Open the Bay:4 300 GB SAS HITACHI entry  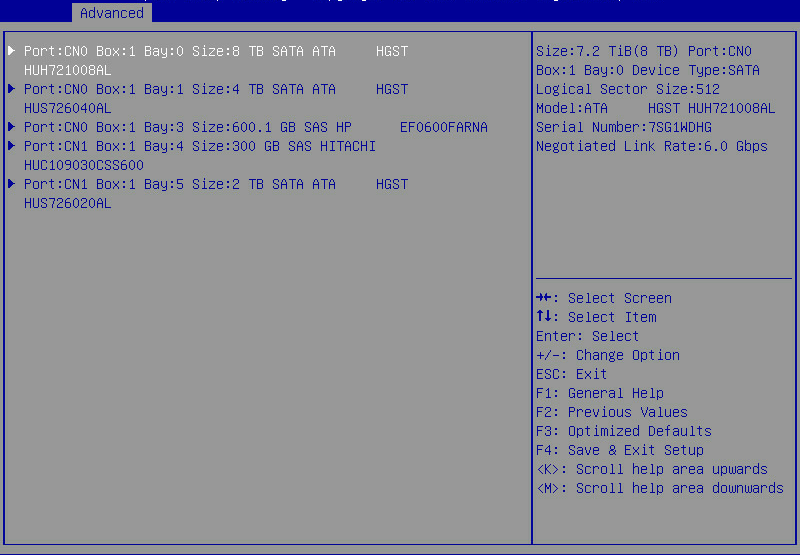(200, 156)
